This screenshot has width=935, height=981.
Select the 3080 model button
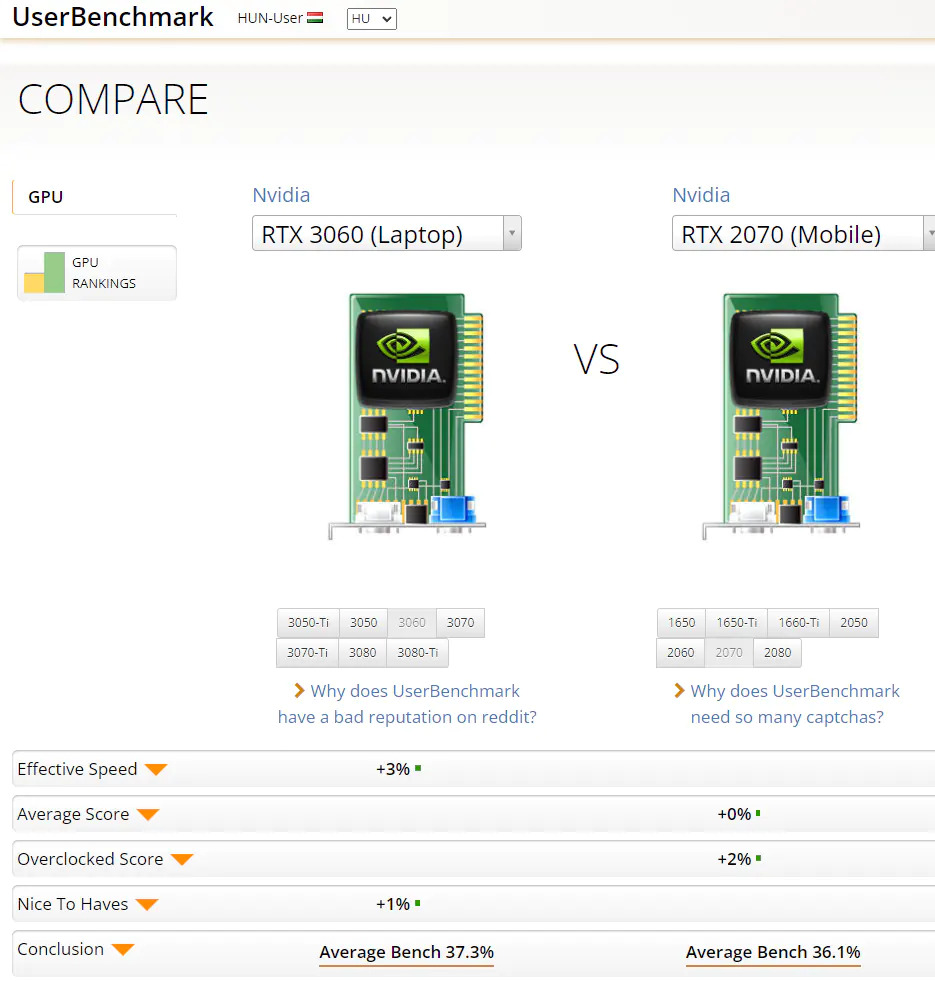point(363,653)
